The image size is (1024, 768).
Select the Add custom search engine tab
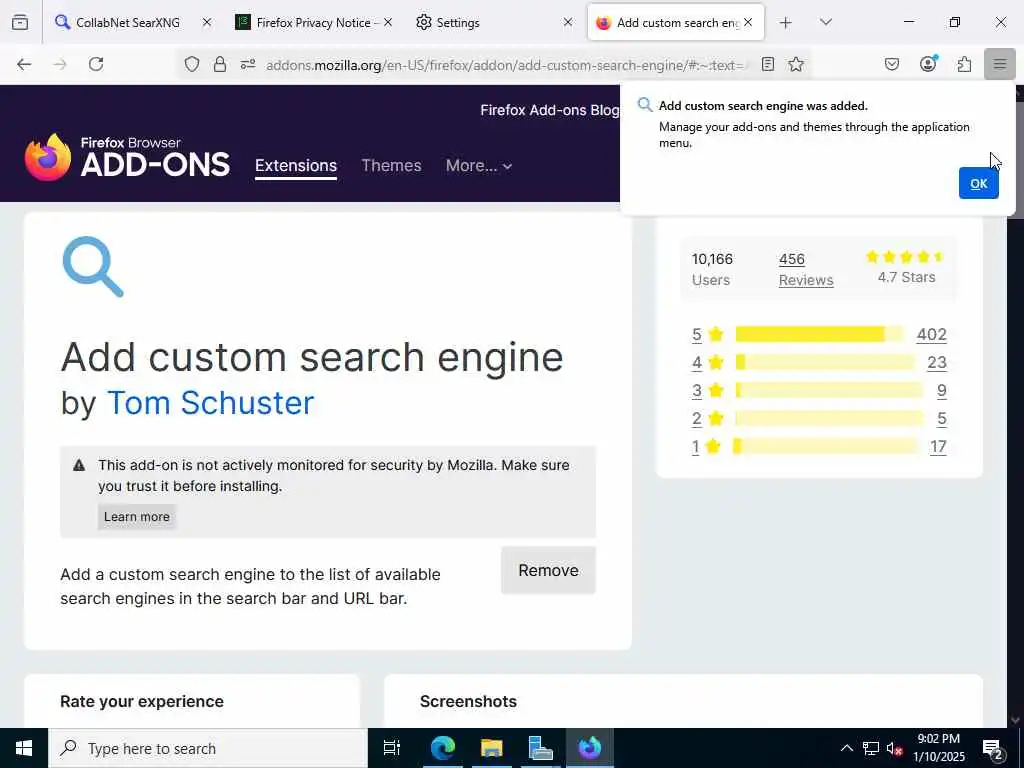[x=676, y=22]
